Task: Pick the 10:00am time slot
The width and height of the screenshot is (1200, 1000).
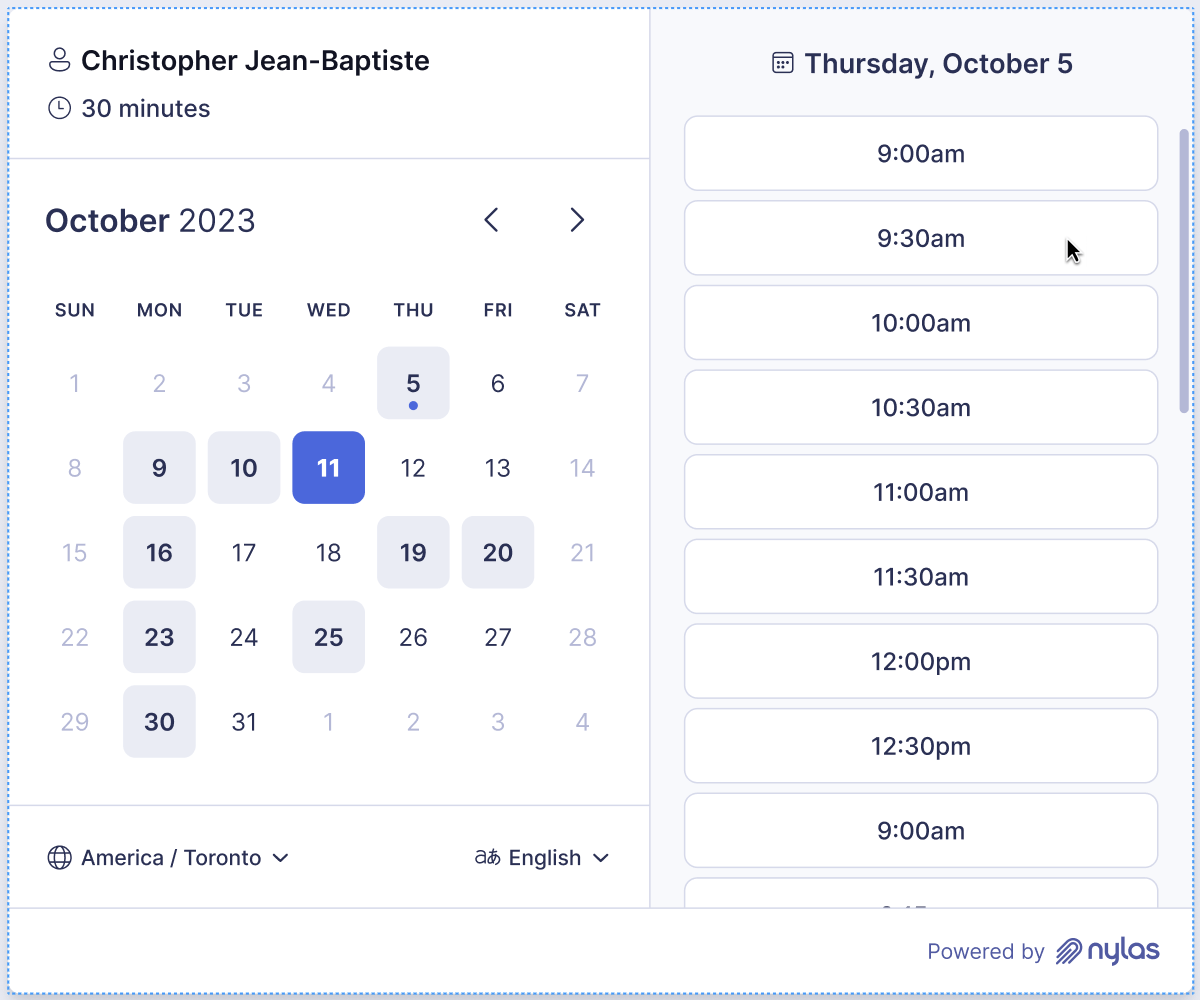Action: tap(921, 323)
